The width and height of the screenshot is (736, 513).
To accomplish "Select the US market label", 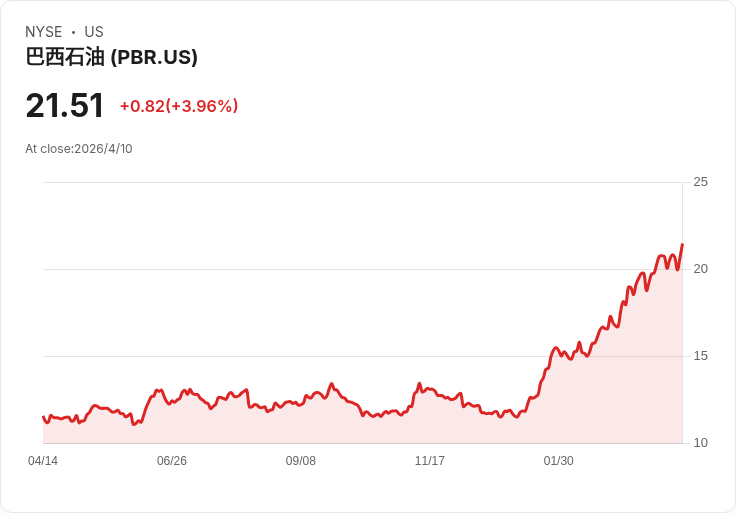I will tap(94, 32).
